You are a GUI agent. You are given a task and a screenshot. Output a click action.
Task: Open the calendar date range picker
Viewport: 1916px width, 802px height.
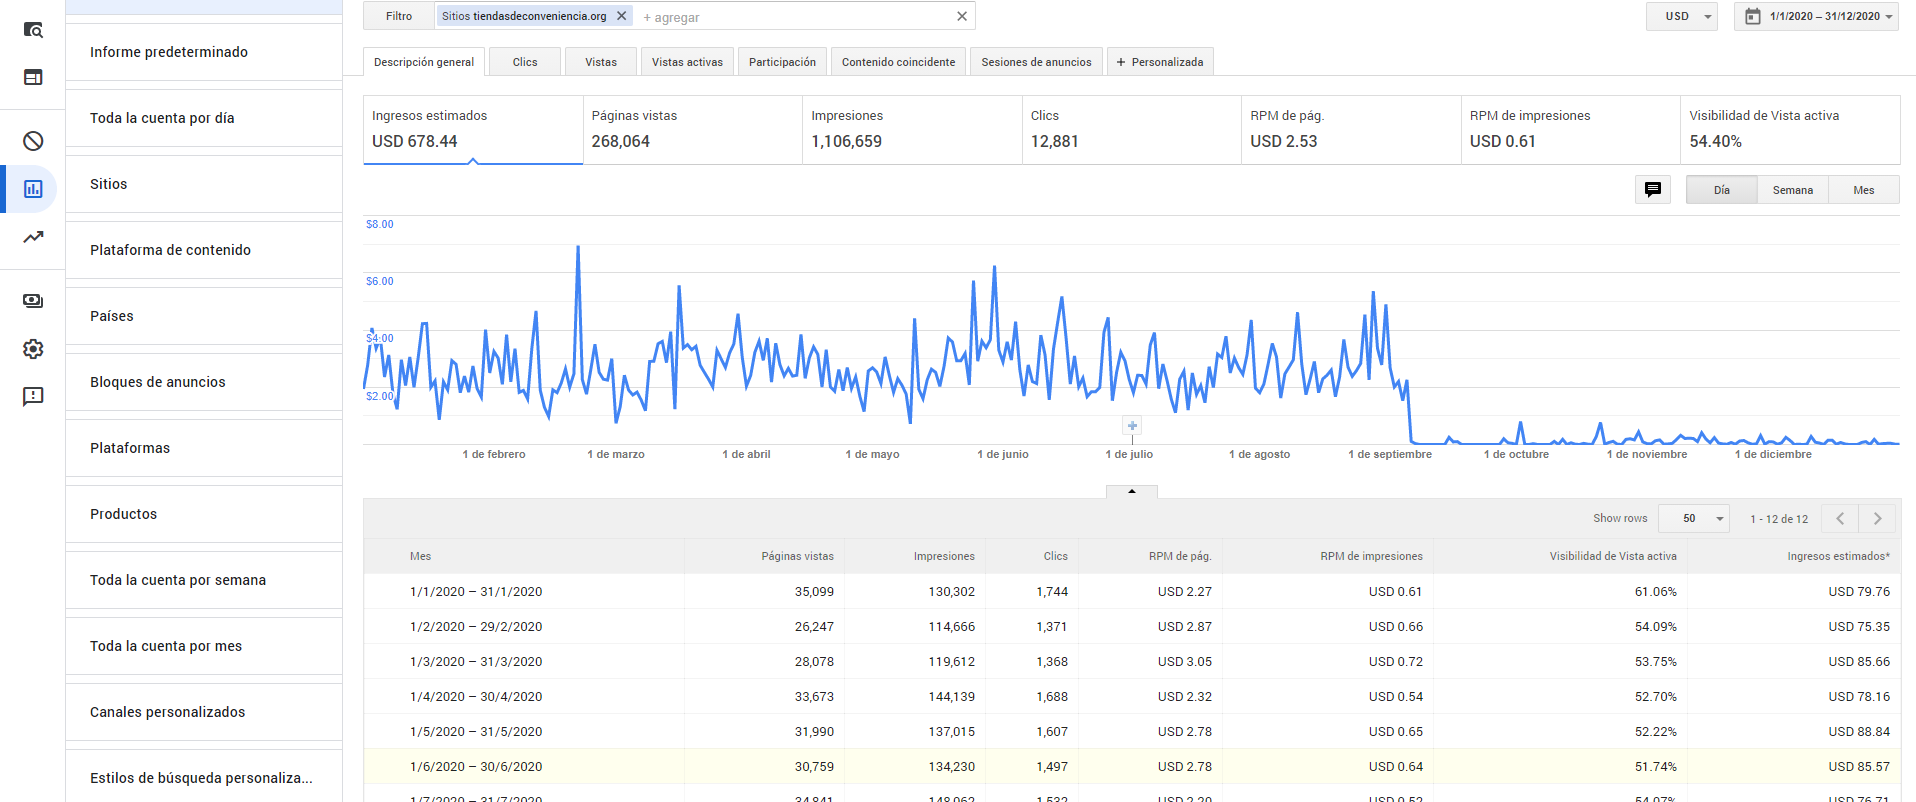click(1816, 16)
